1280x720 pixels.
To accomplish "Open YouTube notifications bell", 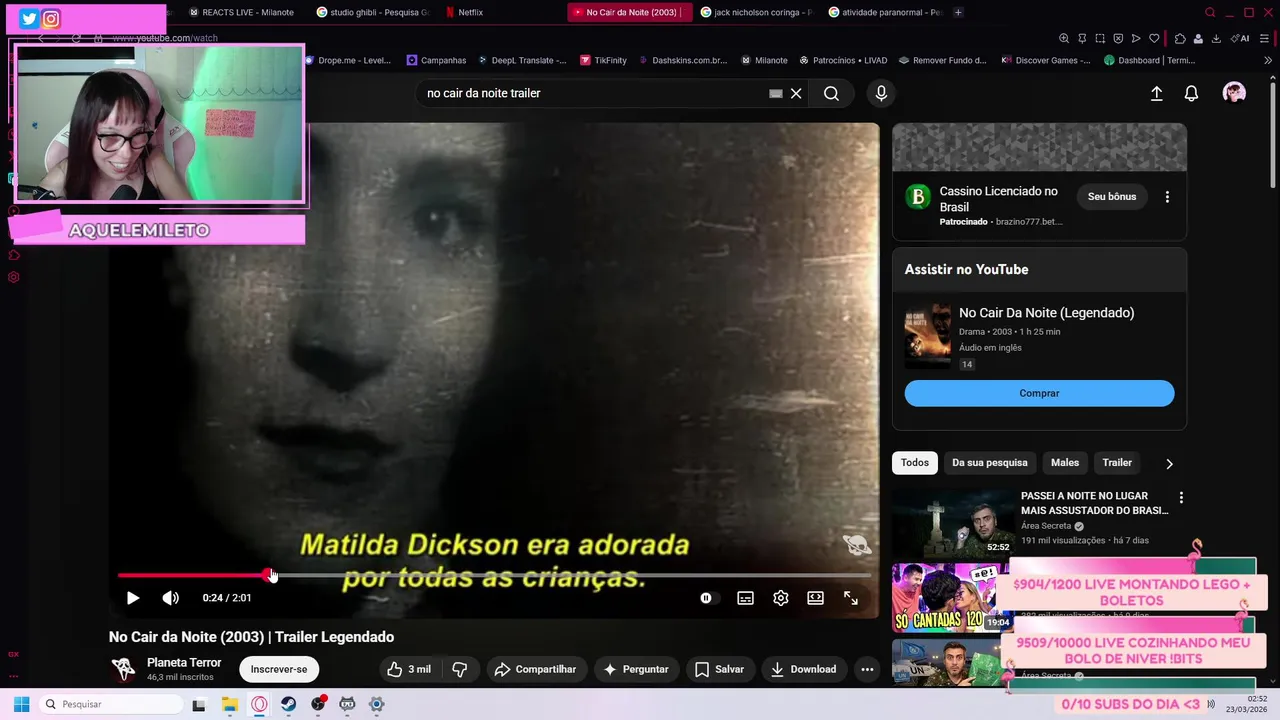I will 1191,93.
